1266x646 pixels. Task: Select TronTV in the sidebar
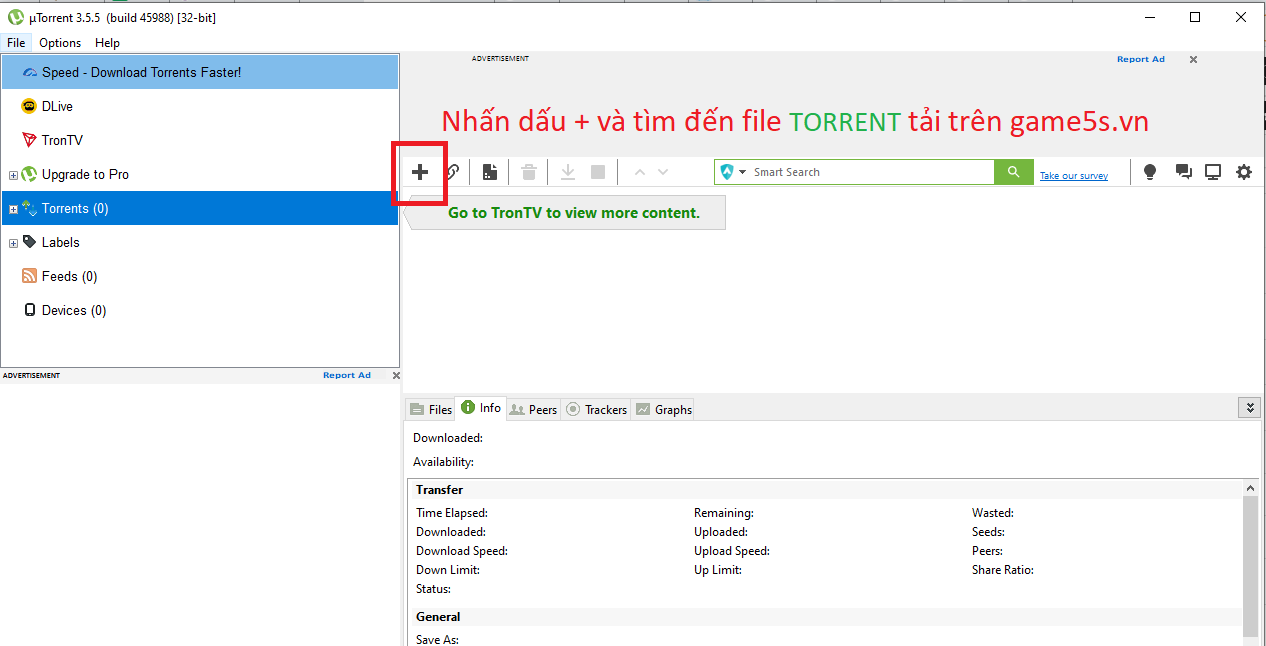pyautogui.click(x=200, y=140)
